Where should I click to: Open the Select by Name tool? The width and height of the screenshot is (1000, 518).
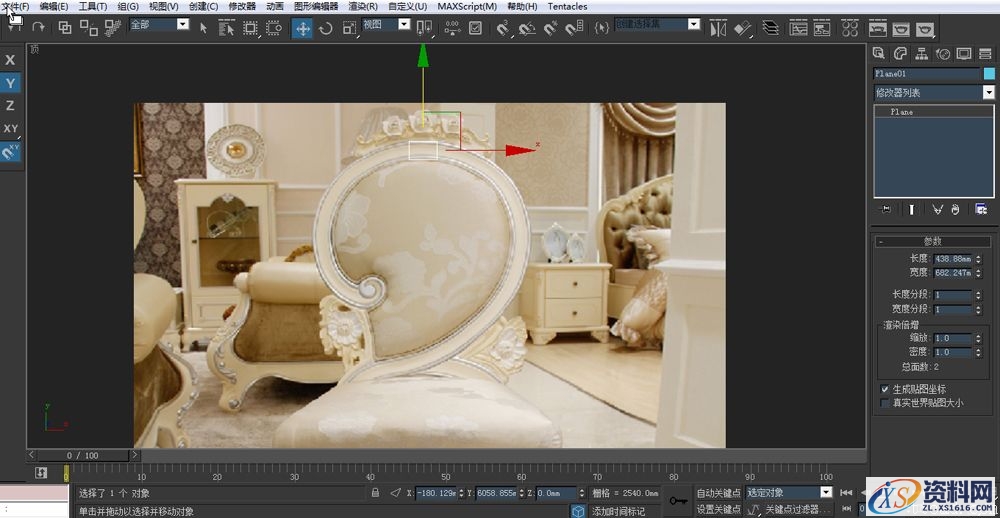tap(226, 28)
